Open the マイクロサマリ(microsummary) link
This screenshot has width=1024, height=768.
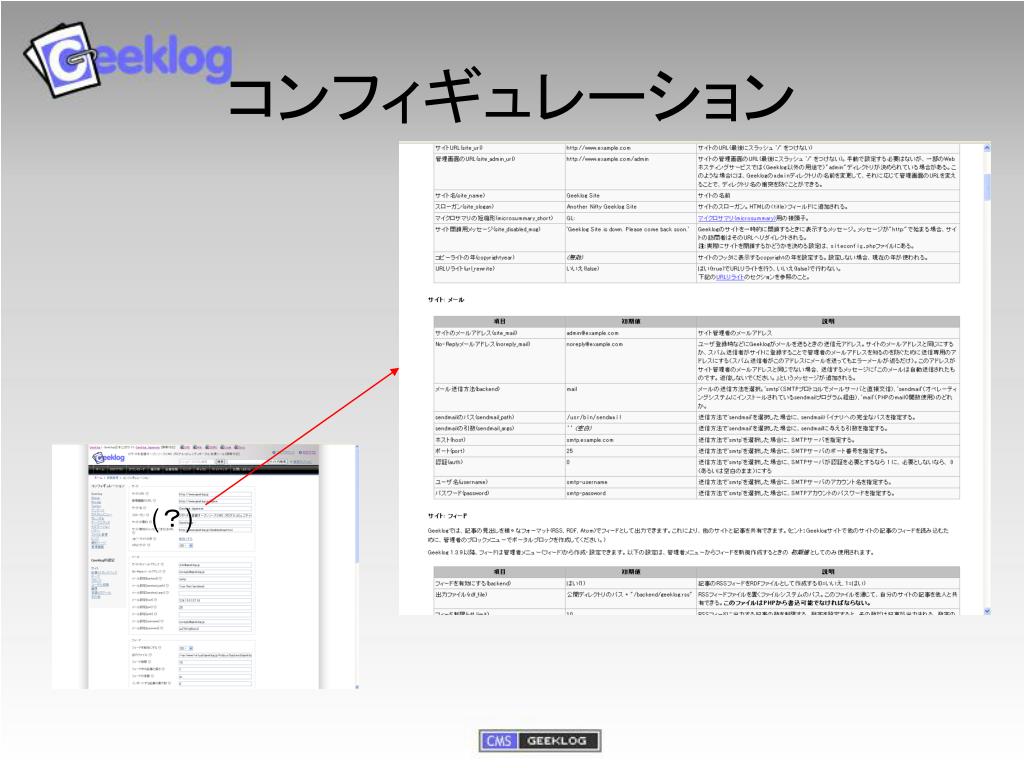coord(735,218)
